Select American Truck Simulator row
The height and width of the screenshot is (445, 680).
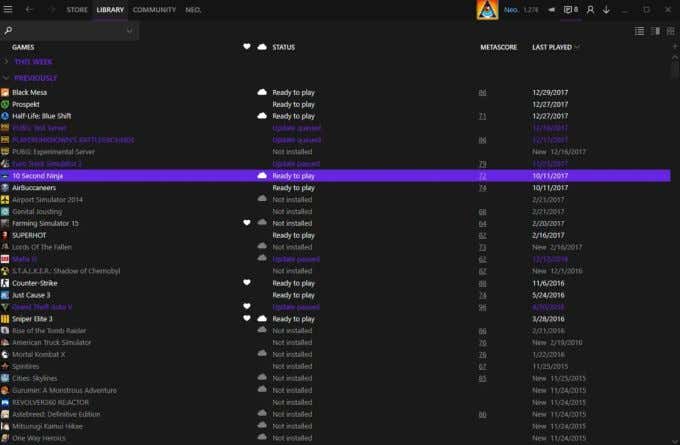pos(335,342)
